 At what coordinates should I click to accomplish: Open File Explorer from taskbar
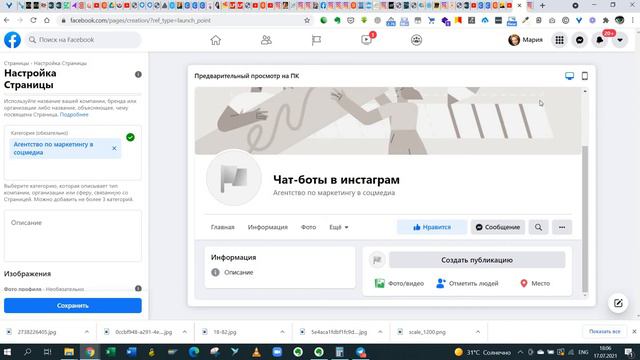(69, 352)
